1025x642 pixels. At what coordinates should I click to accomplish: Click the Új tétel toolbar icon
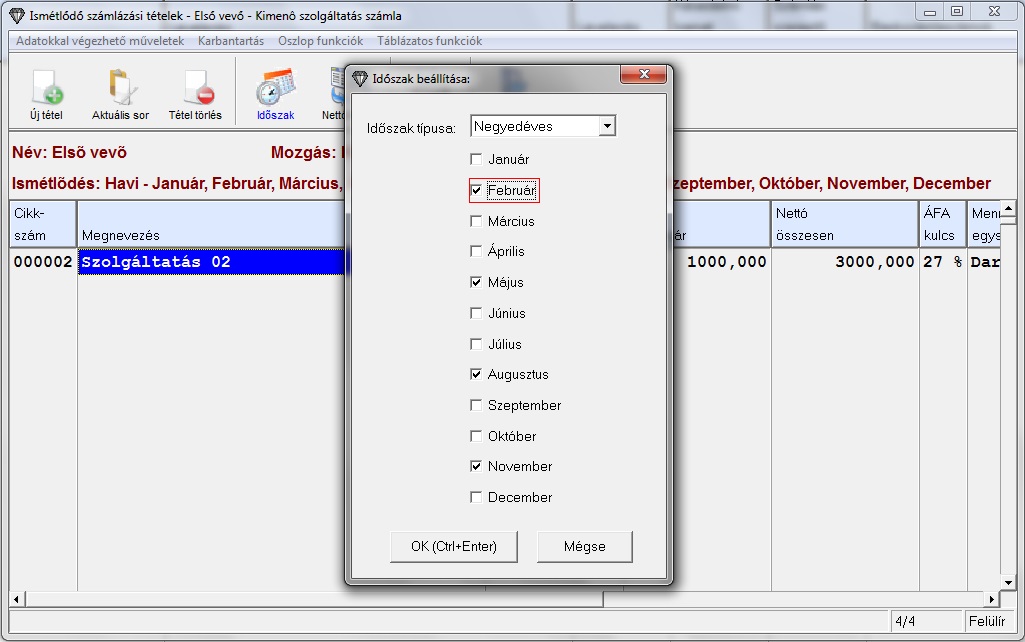46,90
